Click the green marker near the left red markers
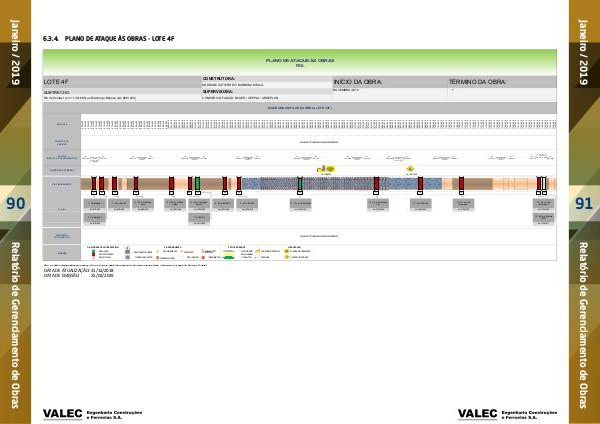The width and height of the screenshot is (600, 424). 197,183
